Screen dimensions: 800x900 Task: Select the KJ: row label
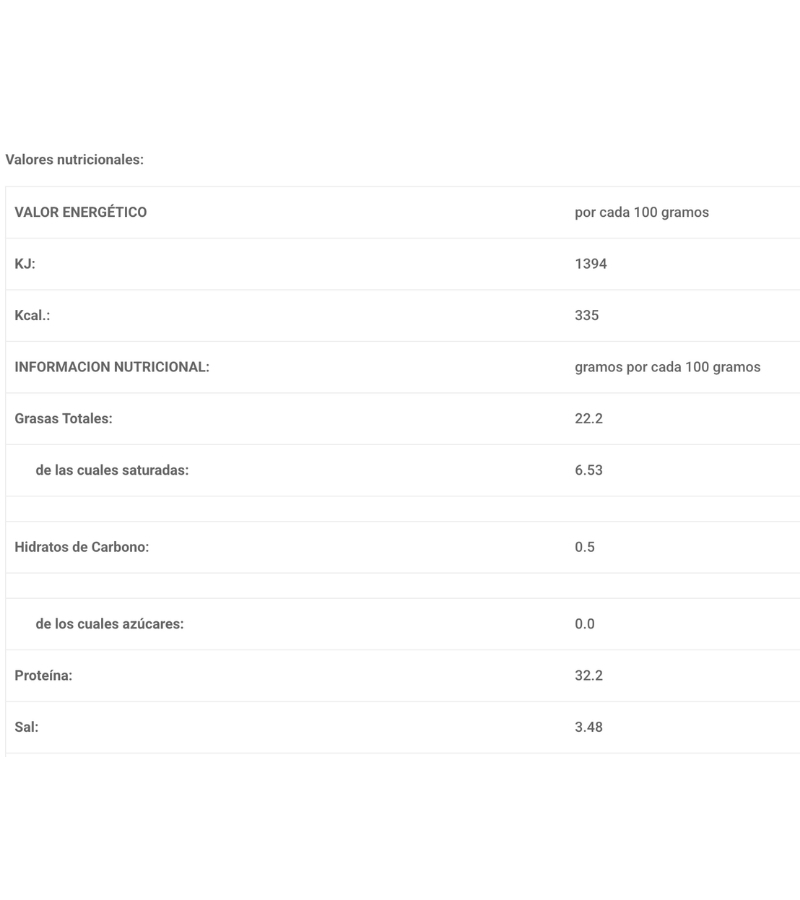(x=25, y=264)
